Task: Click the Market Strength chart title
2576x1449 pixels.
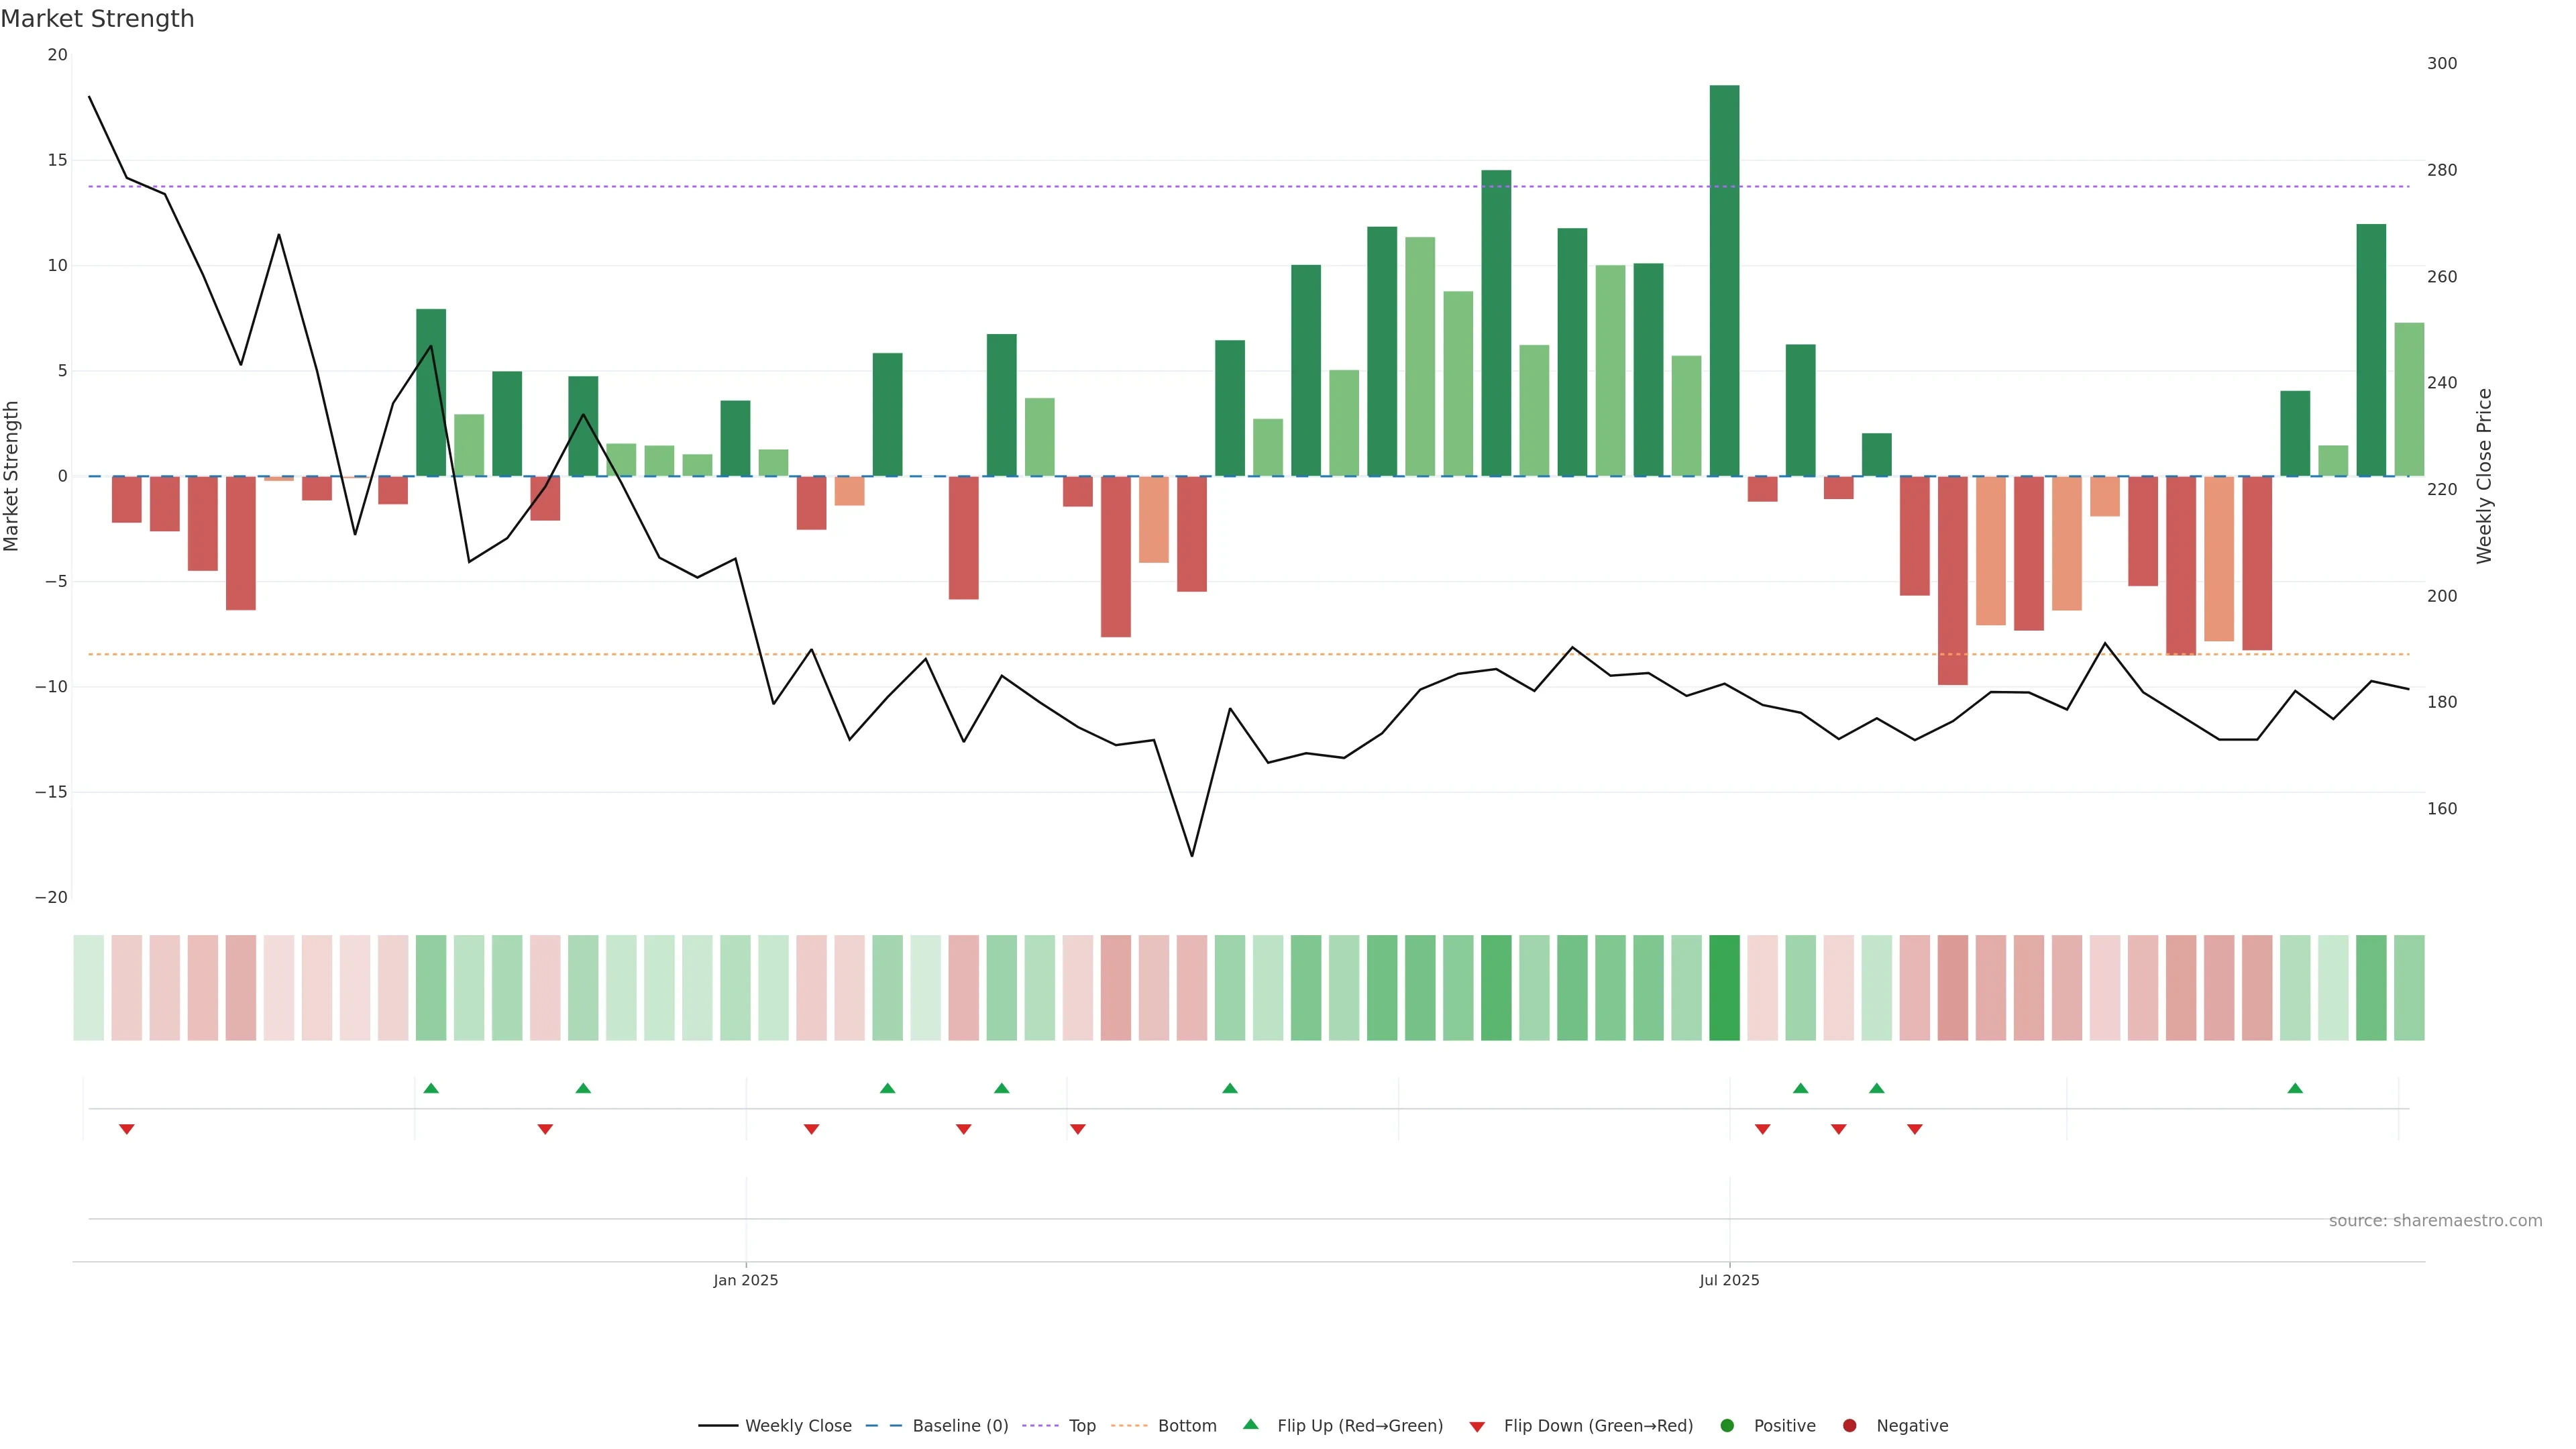Action: [x=97, y=19]
